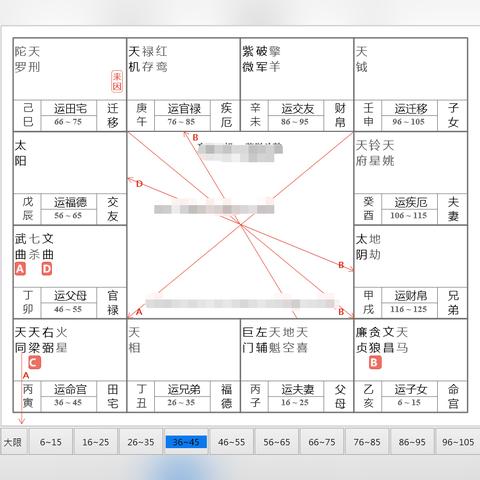480x480 pixels.
Task: Click the 116 ~ 125 range in 甲戌 palace
Action: click(409, 309)
